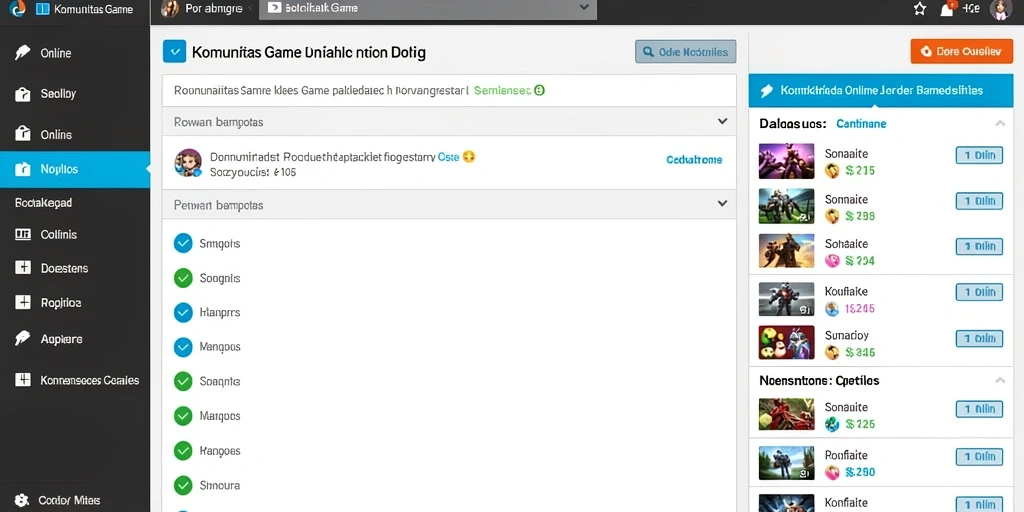Click the Odie Nodmiles search button
The height and width of the screenshot is (512, 1024).
686,52
